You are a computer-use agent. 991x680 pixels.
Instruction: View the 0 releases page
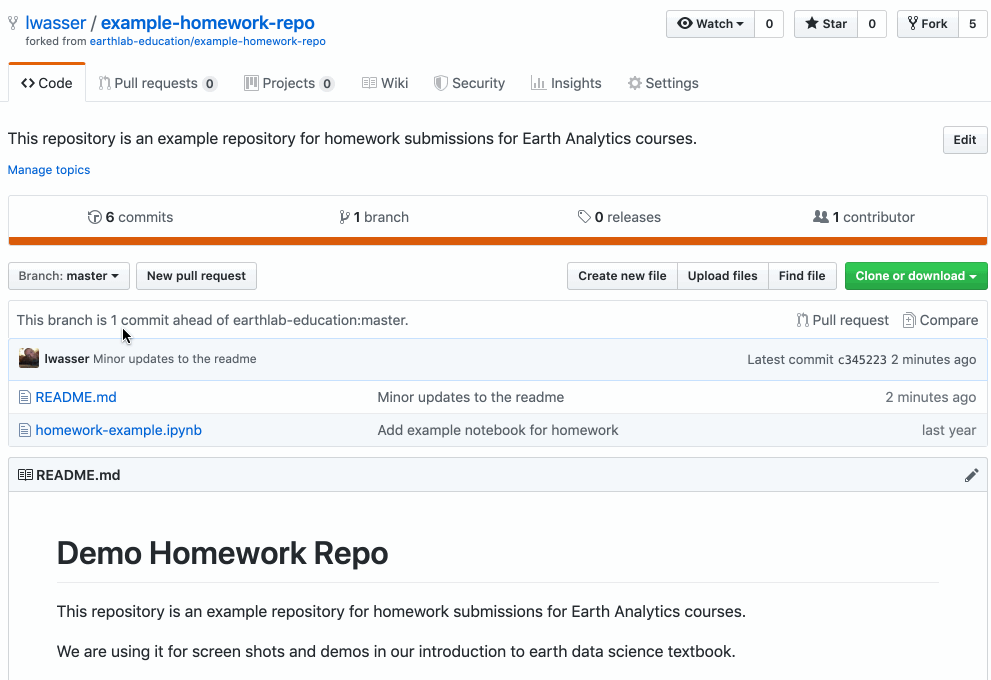[619, 217]
